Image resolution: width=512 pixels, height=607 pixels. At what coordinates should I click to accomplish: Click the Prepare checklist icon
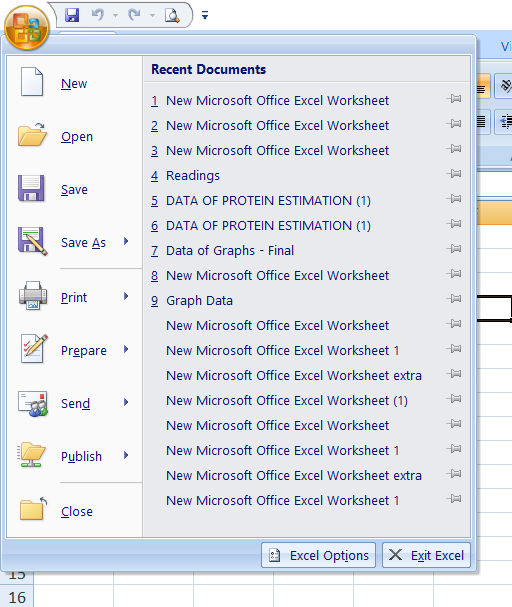(34, 348)
